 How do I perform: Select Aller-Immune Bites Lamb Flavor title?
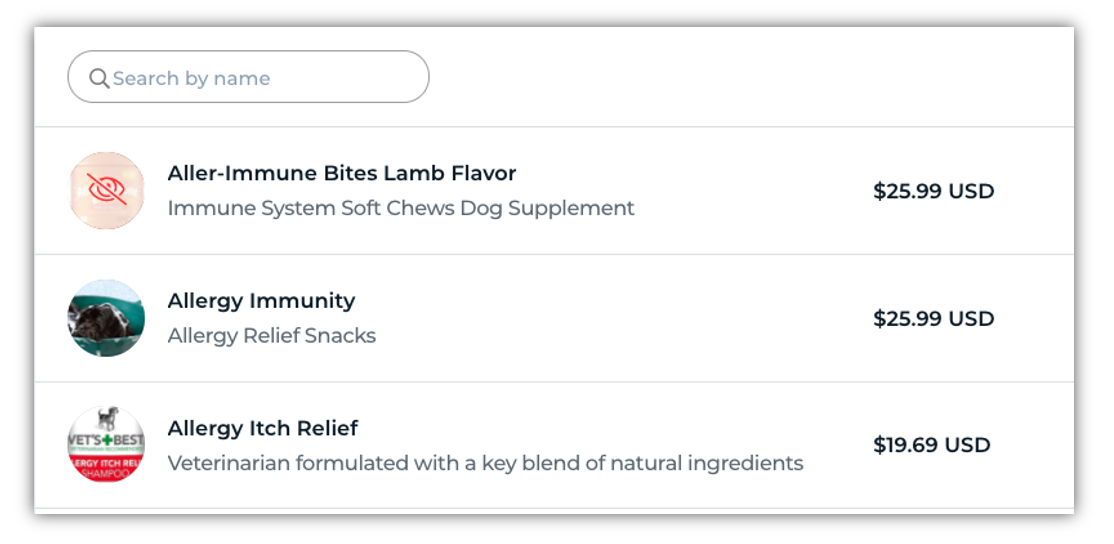click(x=341, y=173)
